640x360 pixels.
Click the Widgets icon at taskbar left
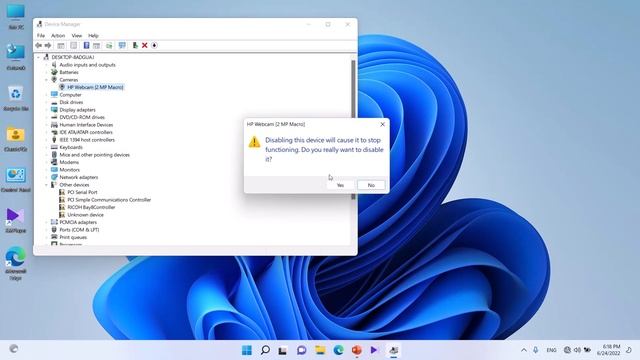coord(13,349)
